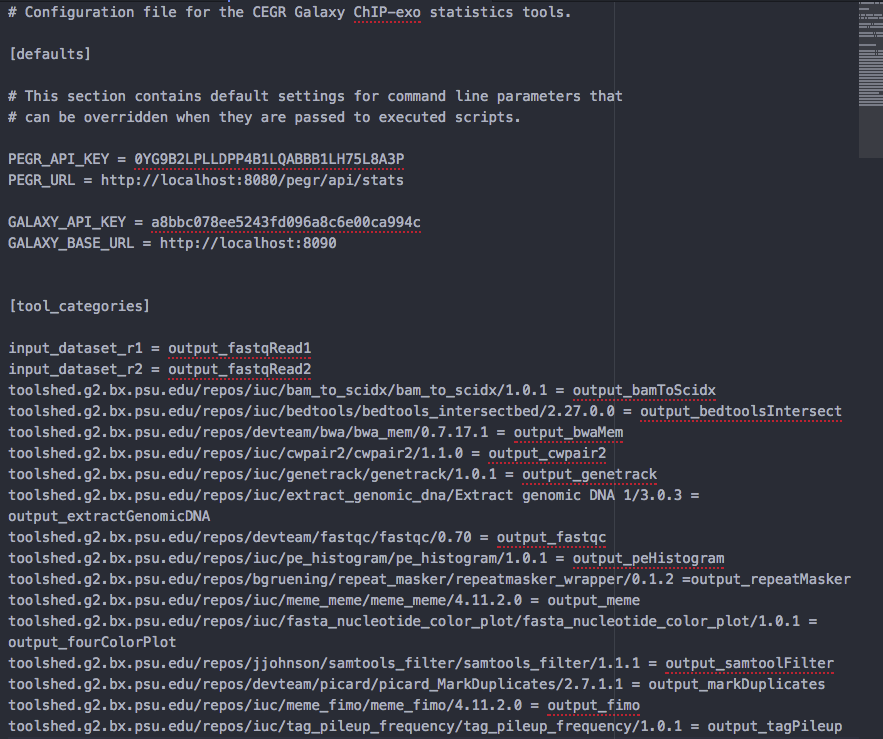The width and height of the screenshot is (883, 739).
Task: Click the output_peHistogram value
Action: click(648, 558)
